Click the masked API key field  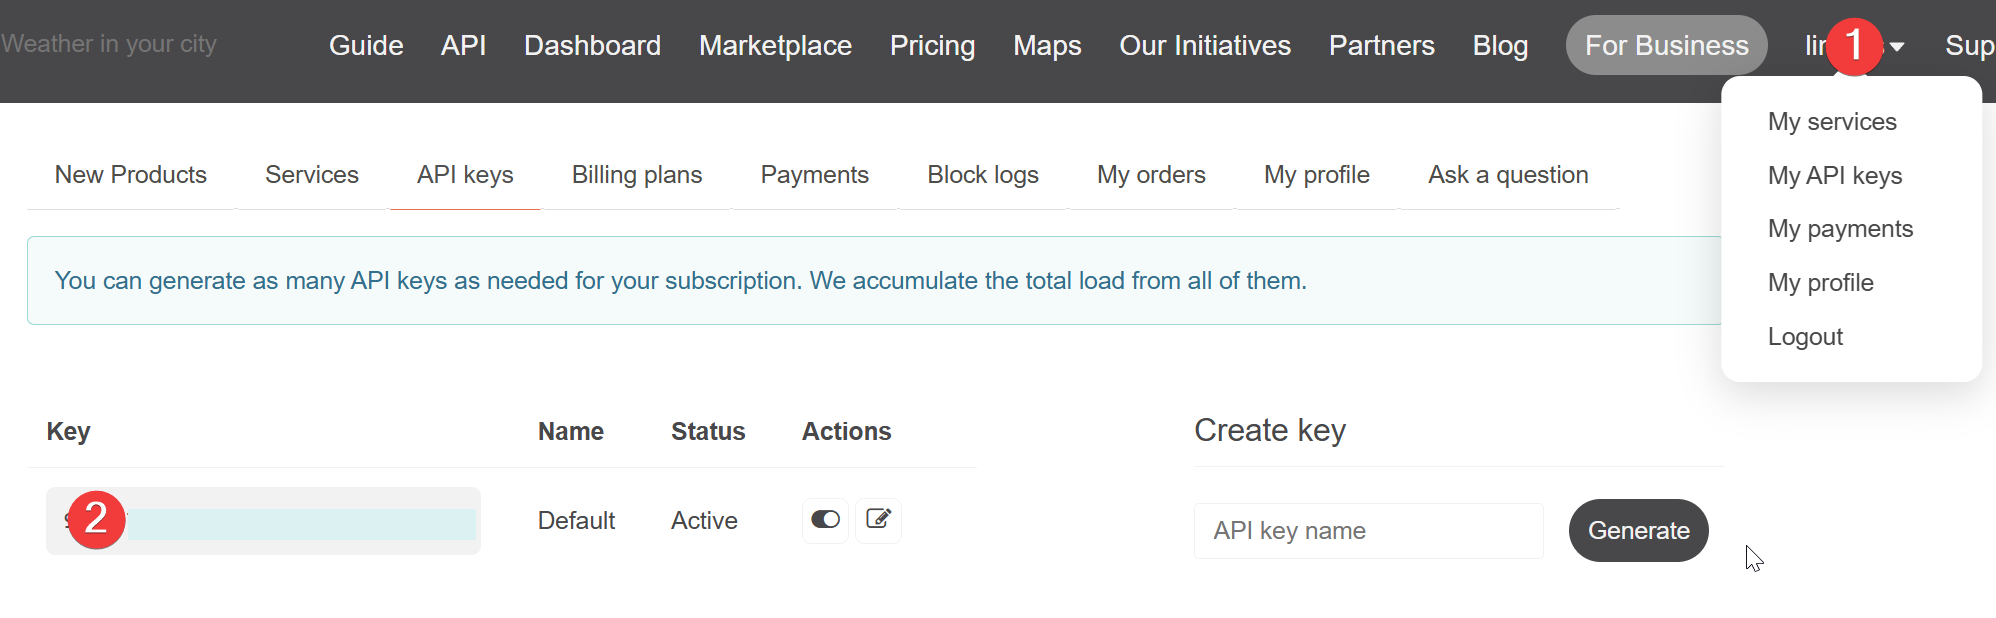tap(300, 523)
